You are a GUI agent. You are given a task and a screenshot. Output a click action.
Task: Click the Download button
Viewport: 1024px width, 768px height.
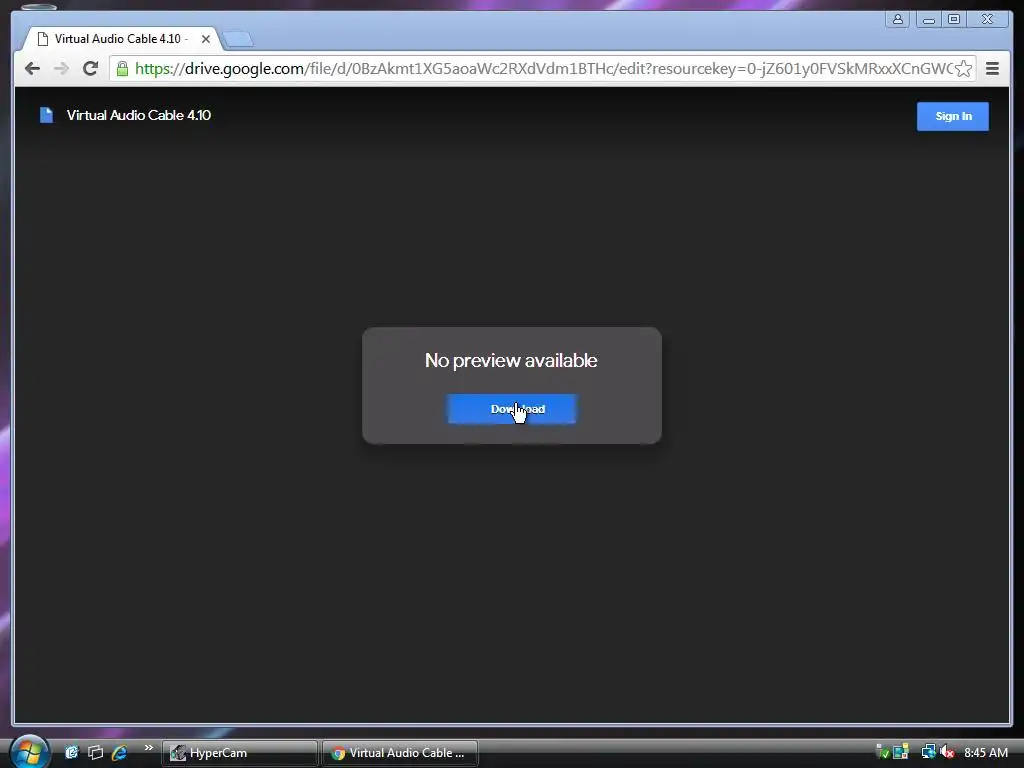point(511,409)
